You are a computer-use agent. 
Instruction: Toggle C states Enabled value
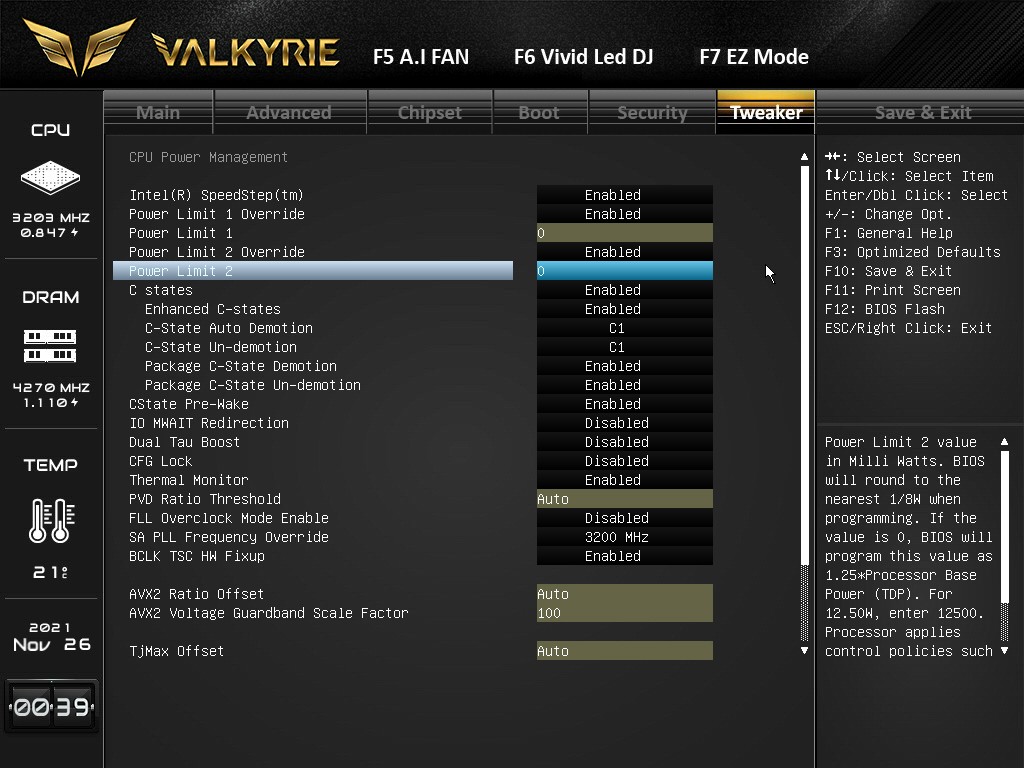point(624,289)
